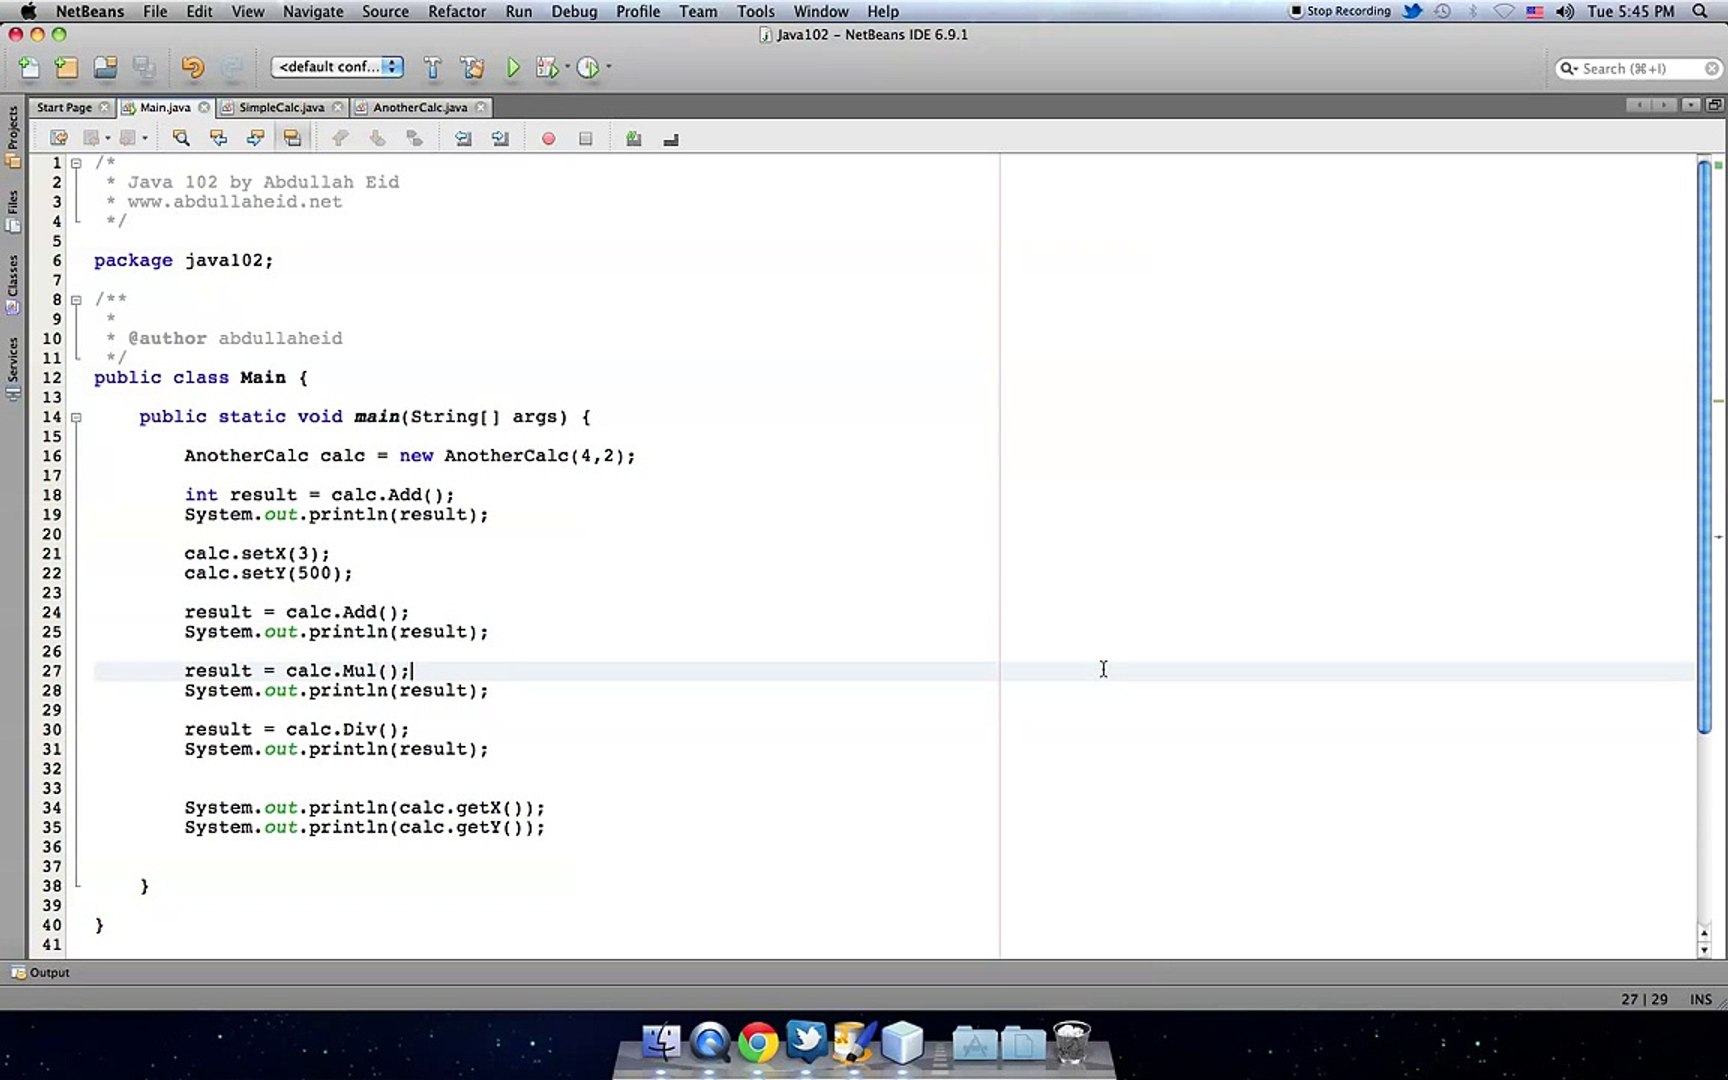1728x1080 pixels.
Task: Run the Java102 project with green arrow
Action: tap(513, 67)
